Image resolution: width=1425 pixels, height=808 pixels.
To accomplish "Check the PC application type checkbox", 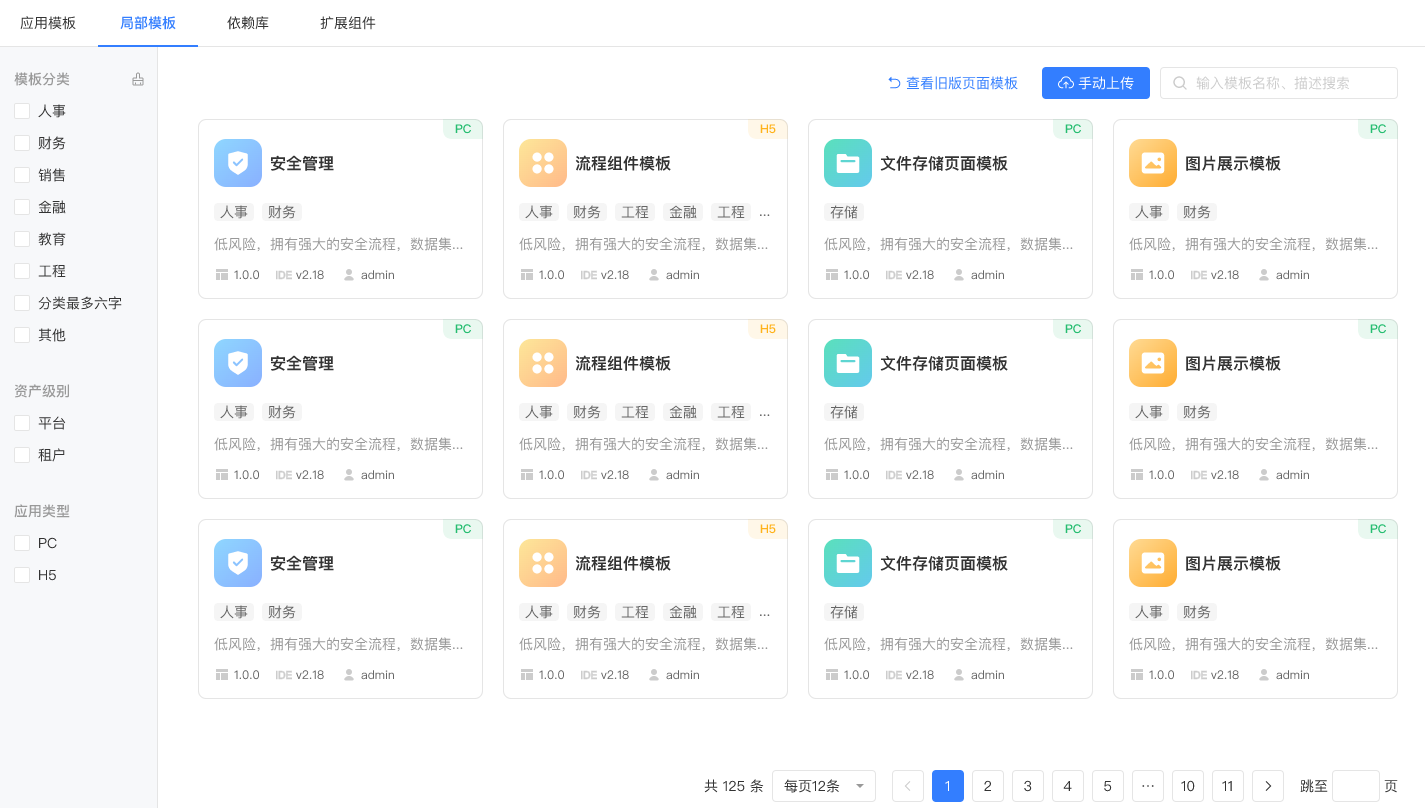I will click(x=22, y=543).
